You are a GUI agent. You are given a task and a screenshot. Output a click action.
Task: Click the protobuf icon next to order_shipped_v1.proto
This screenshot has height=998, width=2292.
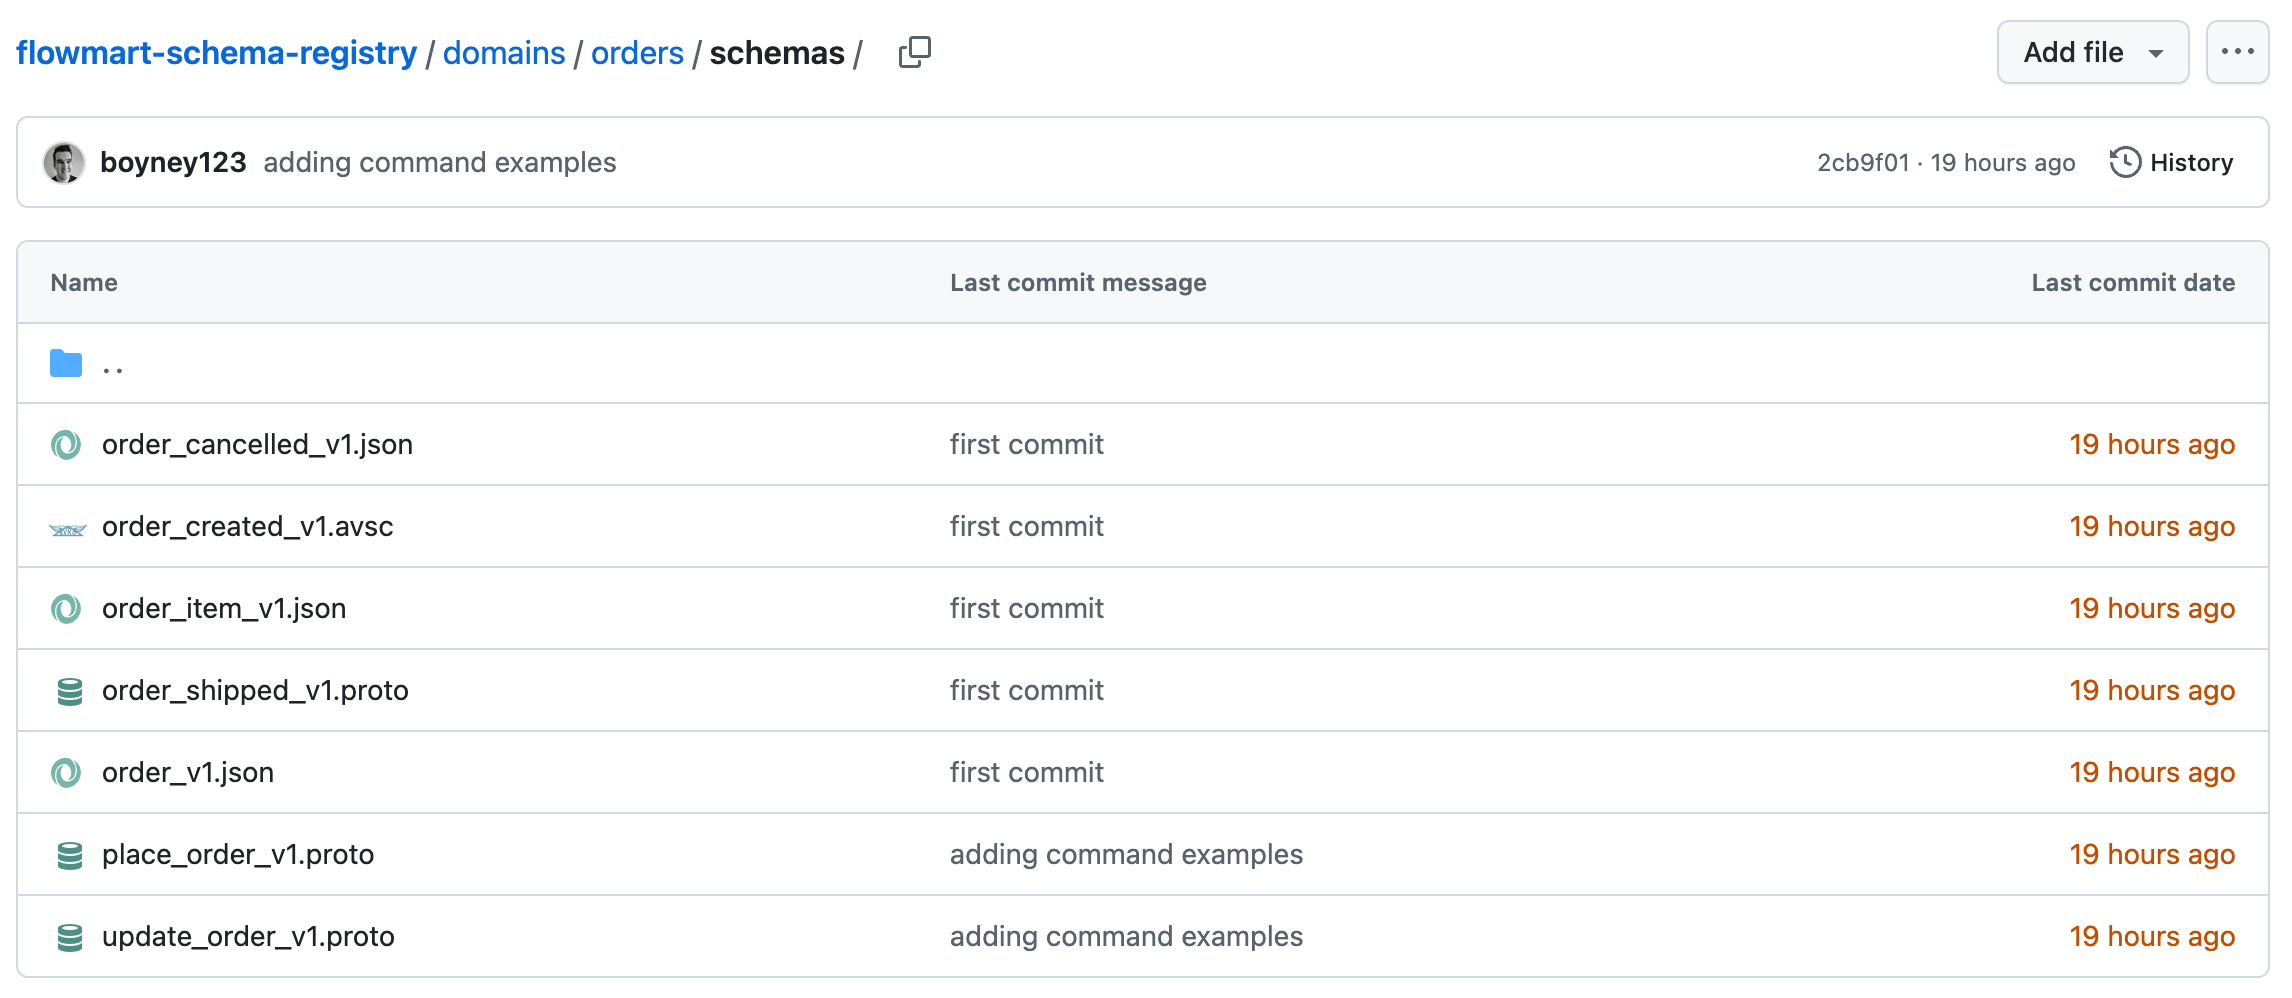[x=65, y=690]
